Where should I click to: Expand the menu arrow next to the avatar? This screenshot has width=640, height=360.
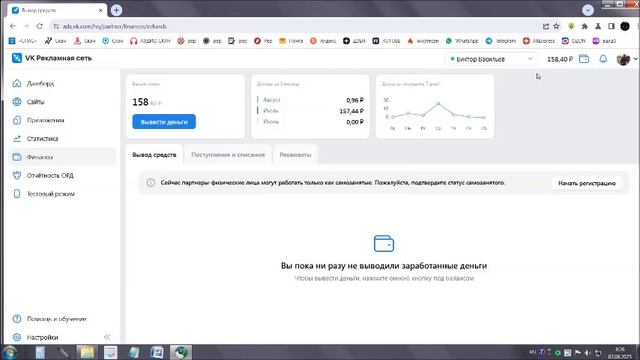636,59
